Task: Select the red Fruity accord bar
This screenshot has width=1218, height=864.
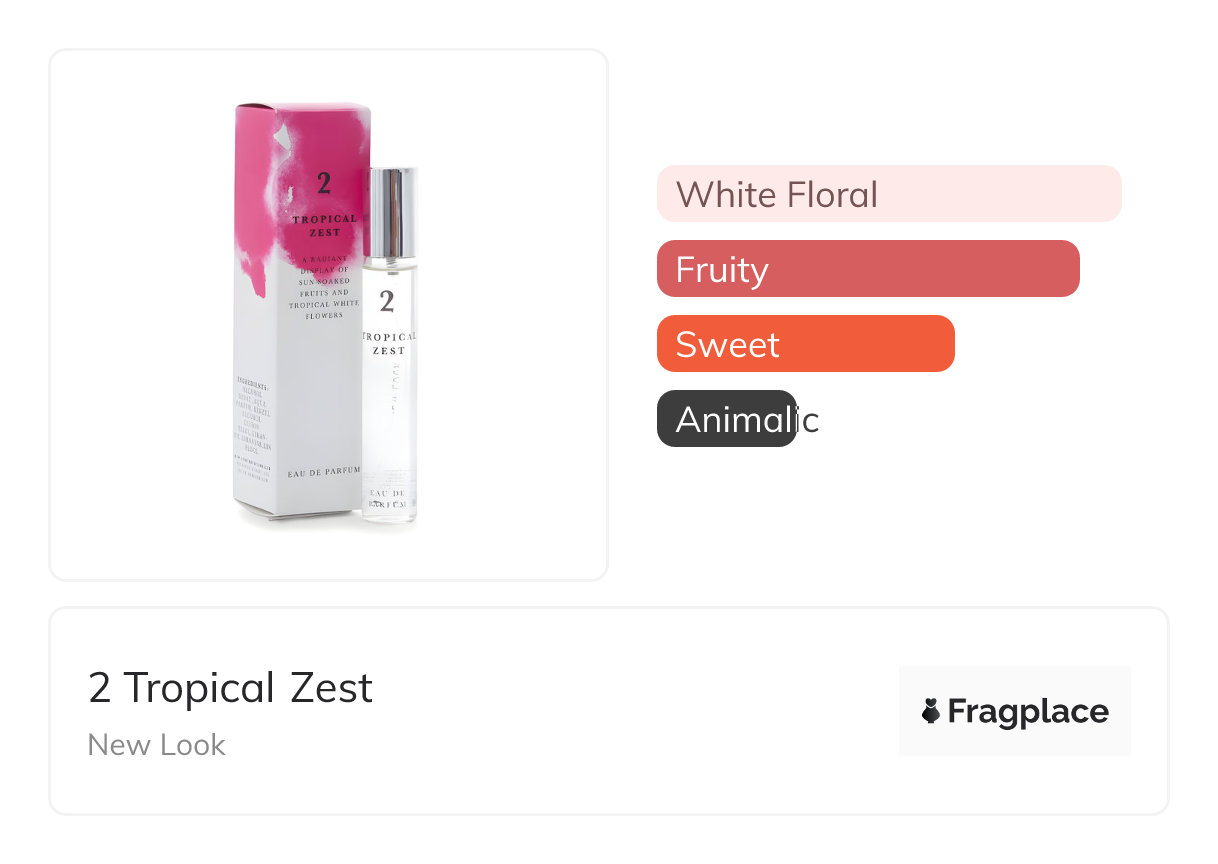Action: (x=867, y=269)
